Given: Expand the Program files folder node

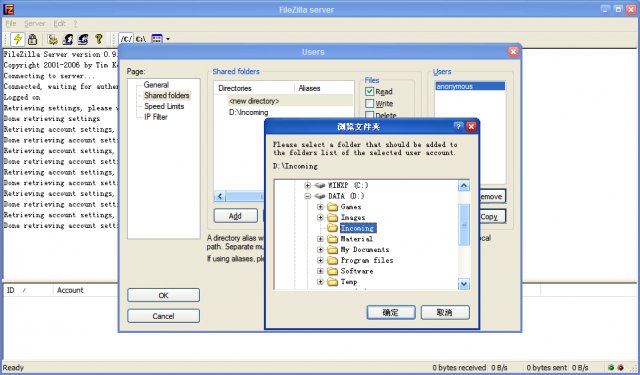Looking at the screenshot, I should 320,260.
